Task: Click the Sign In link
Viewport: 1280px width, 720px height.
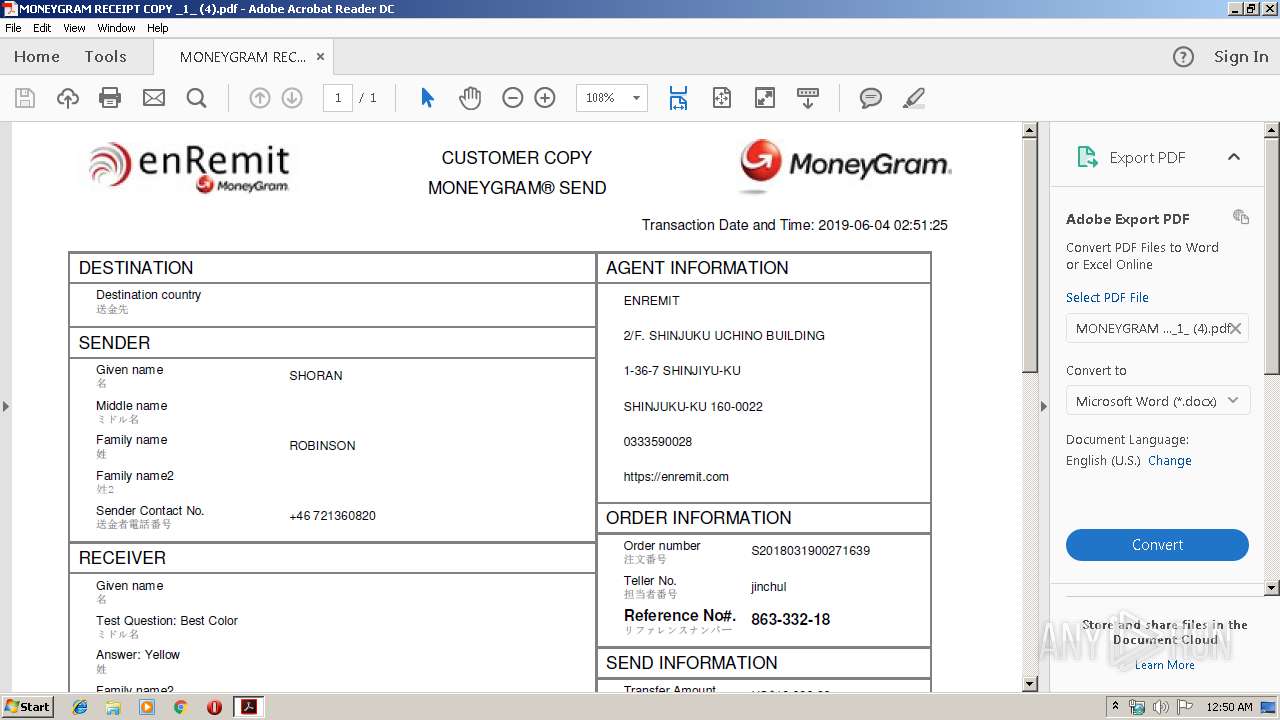Action: coord(1241,57)
